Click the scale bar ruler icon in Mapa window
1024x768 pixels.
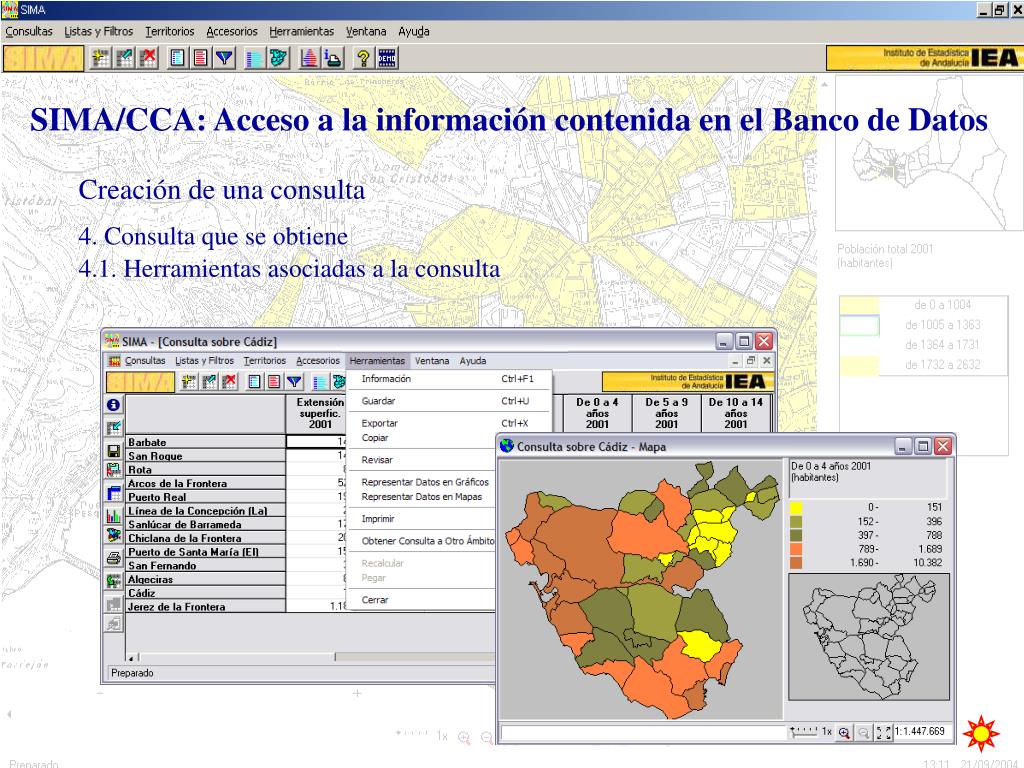[803, 732]
